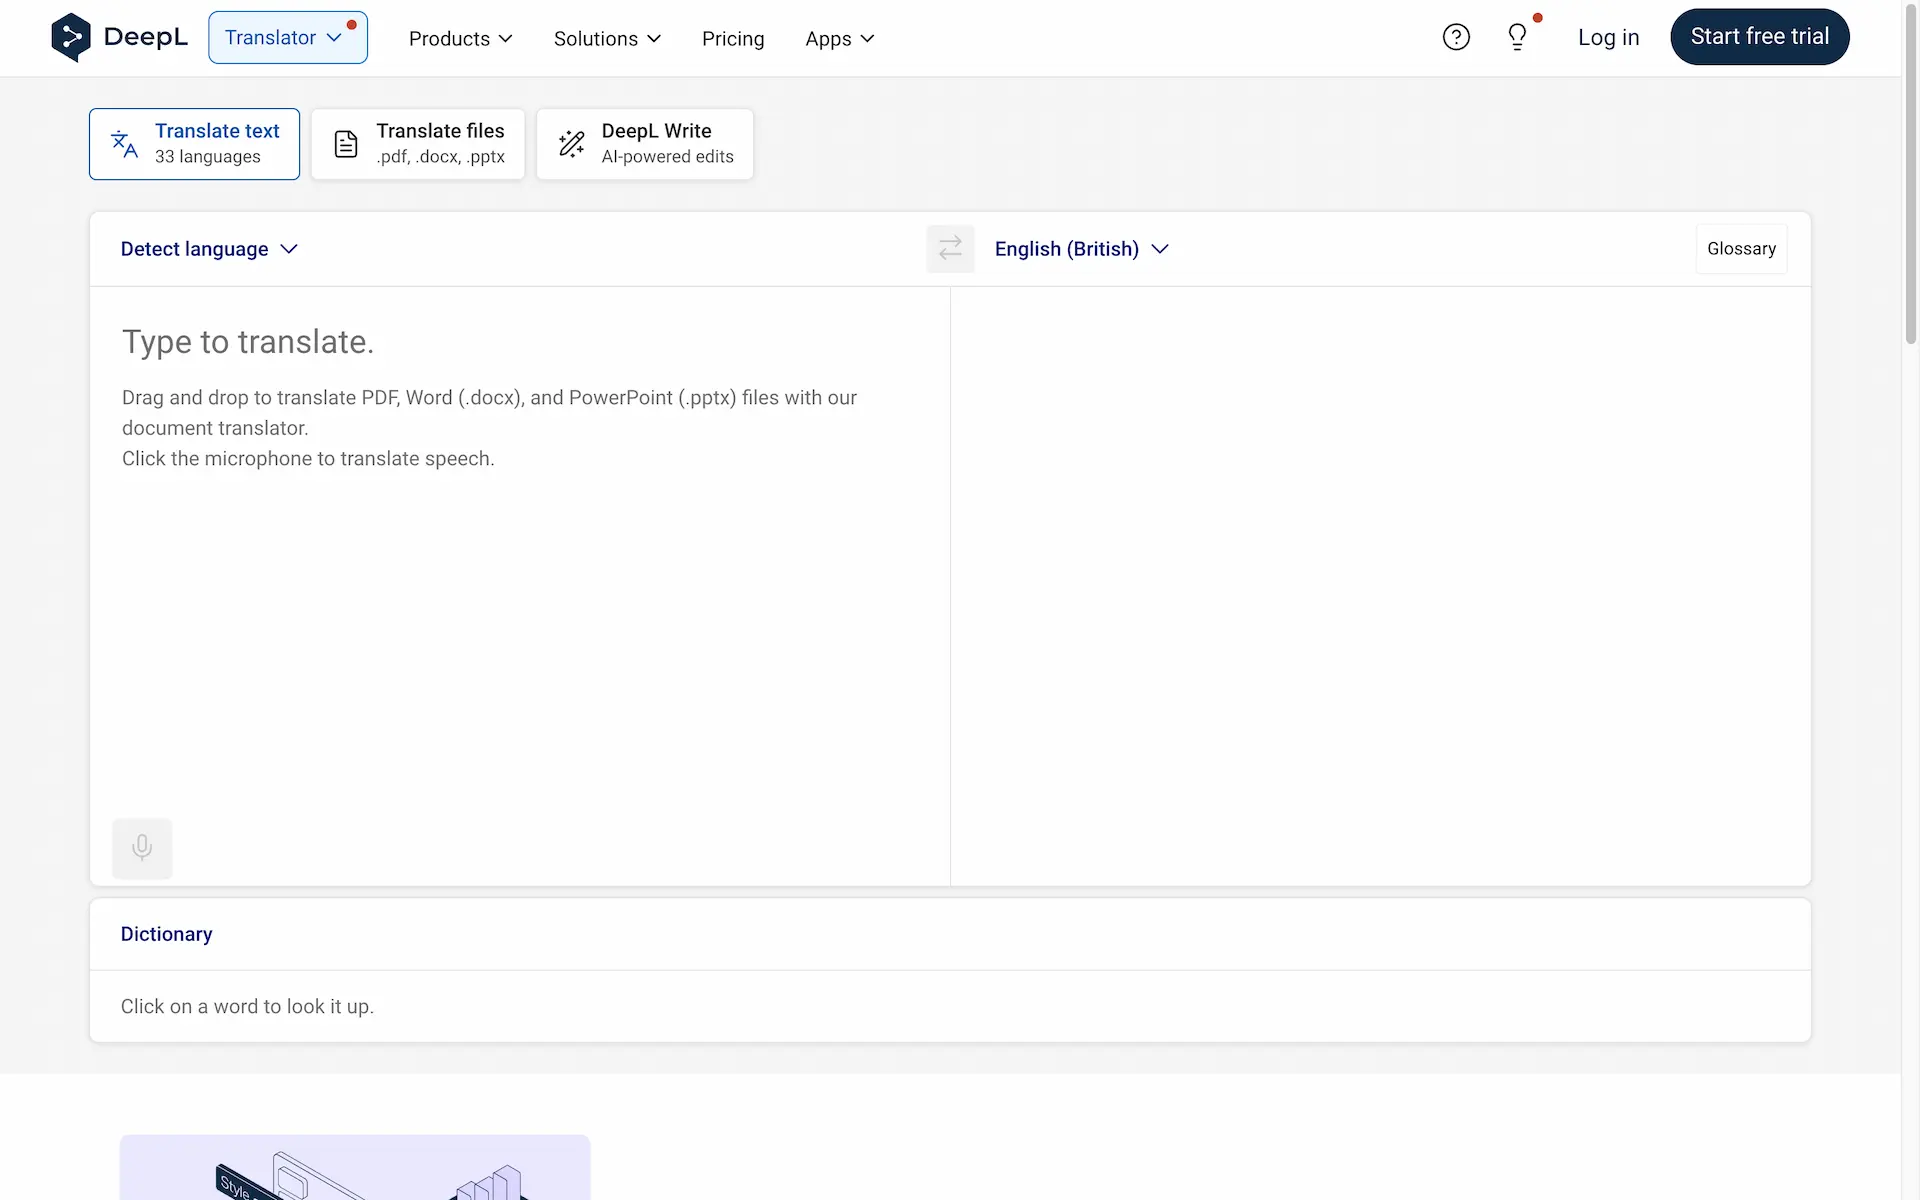This screenshot has width=1920, height=1200.
Task: Click the swap languages arrows icon
Action: (x=950, y=248)
